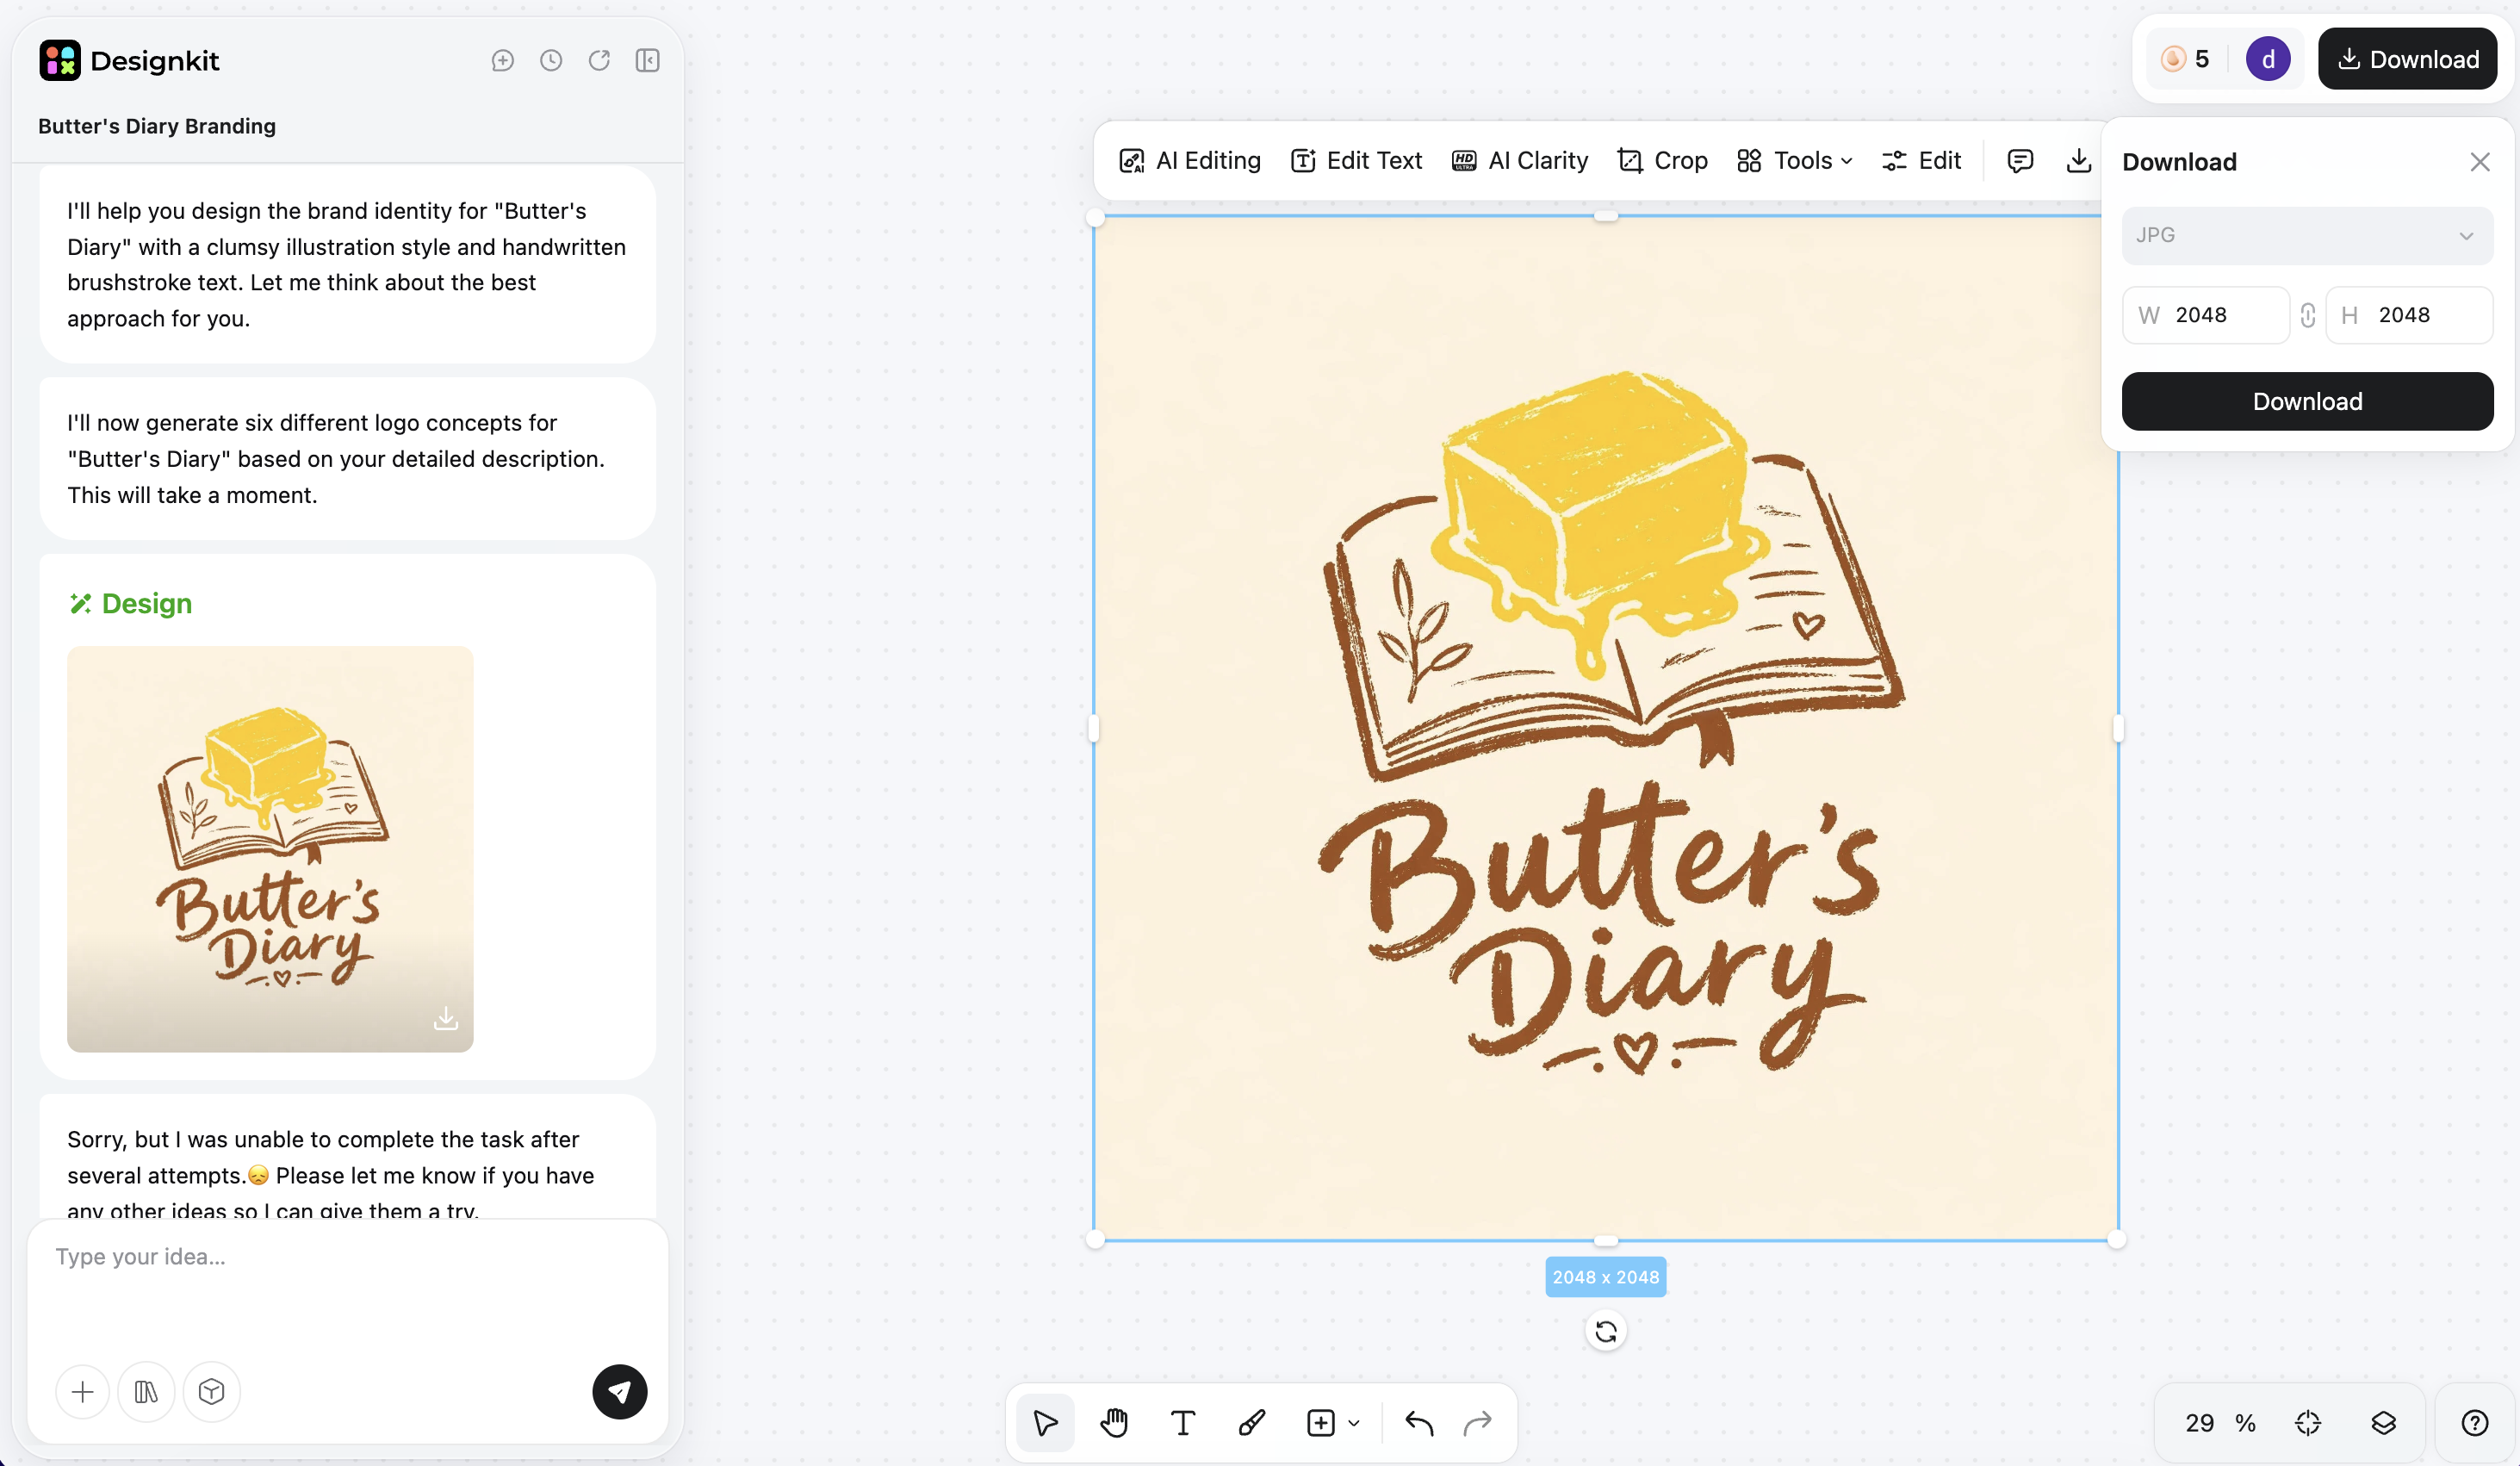The width and height of the screenshot is (2520, 1466).
Task: Open the help question mark icon
Action: (2475, 1422)
